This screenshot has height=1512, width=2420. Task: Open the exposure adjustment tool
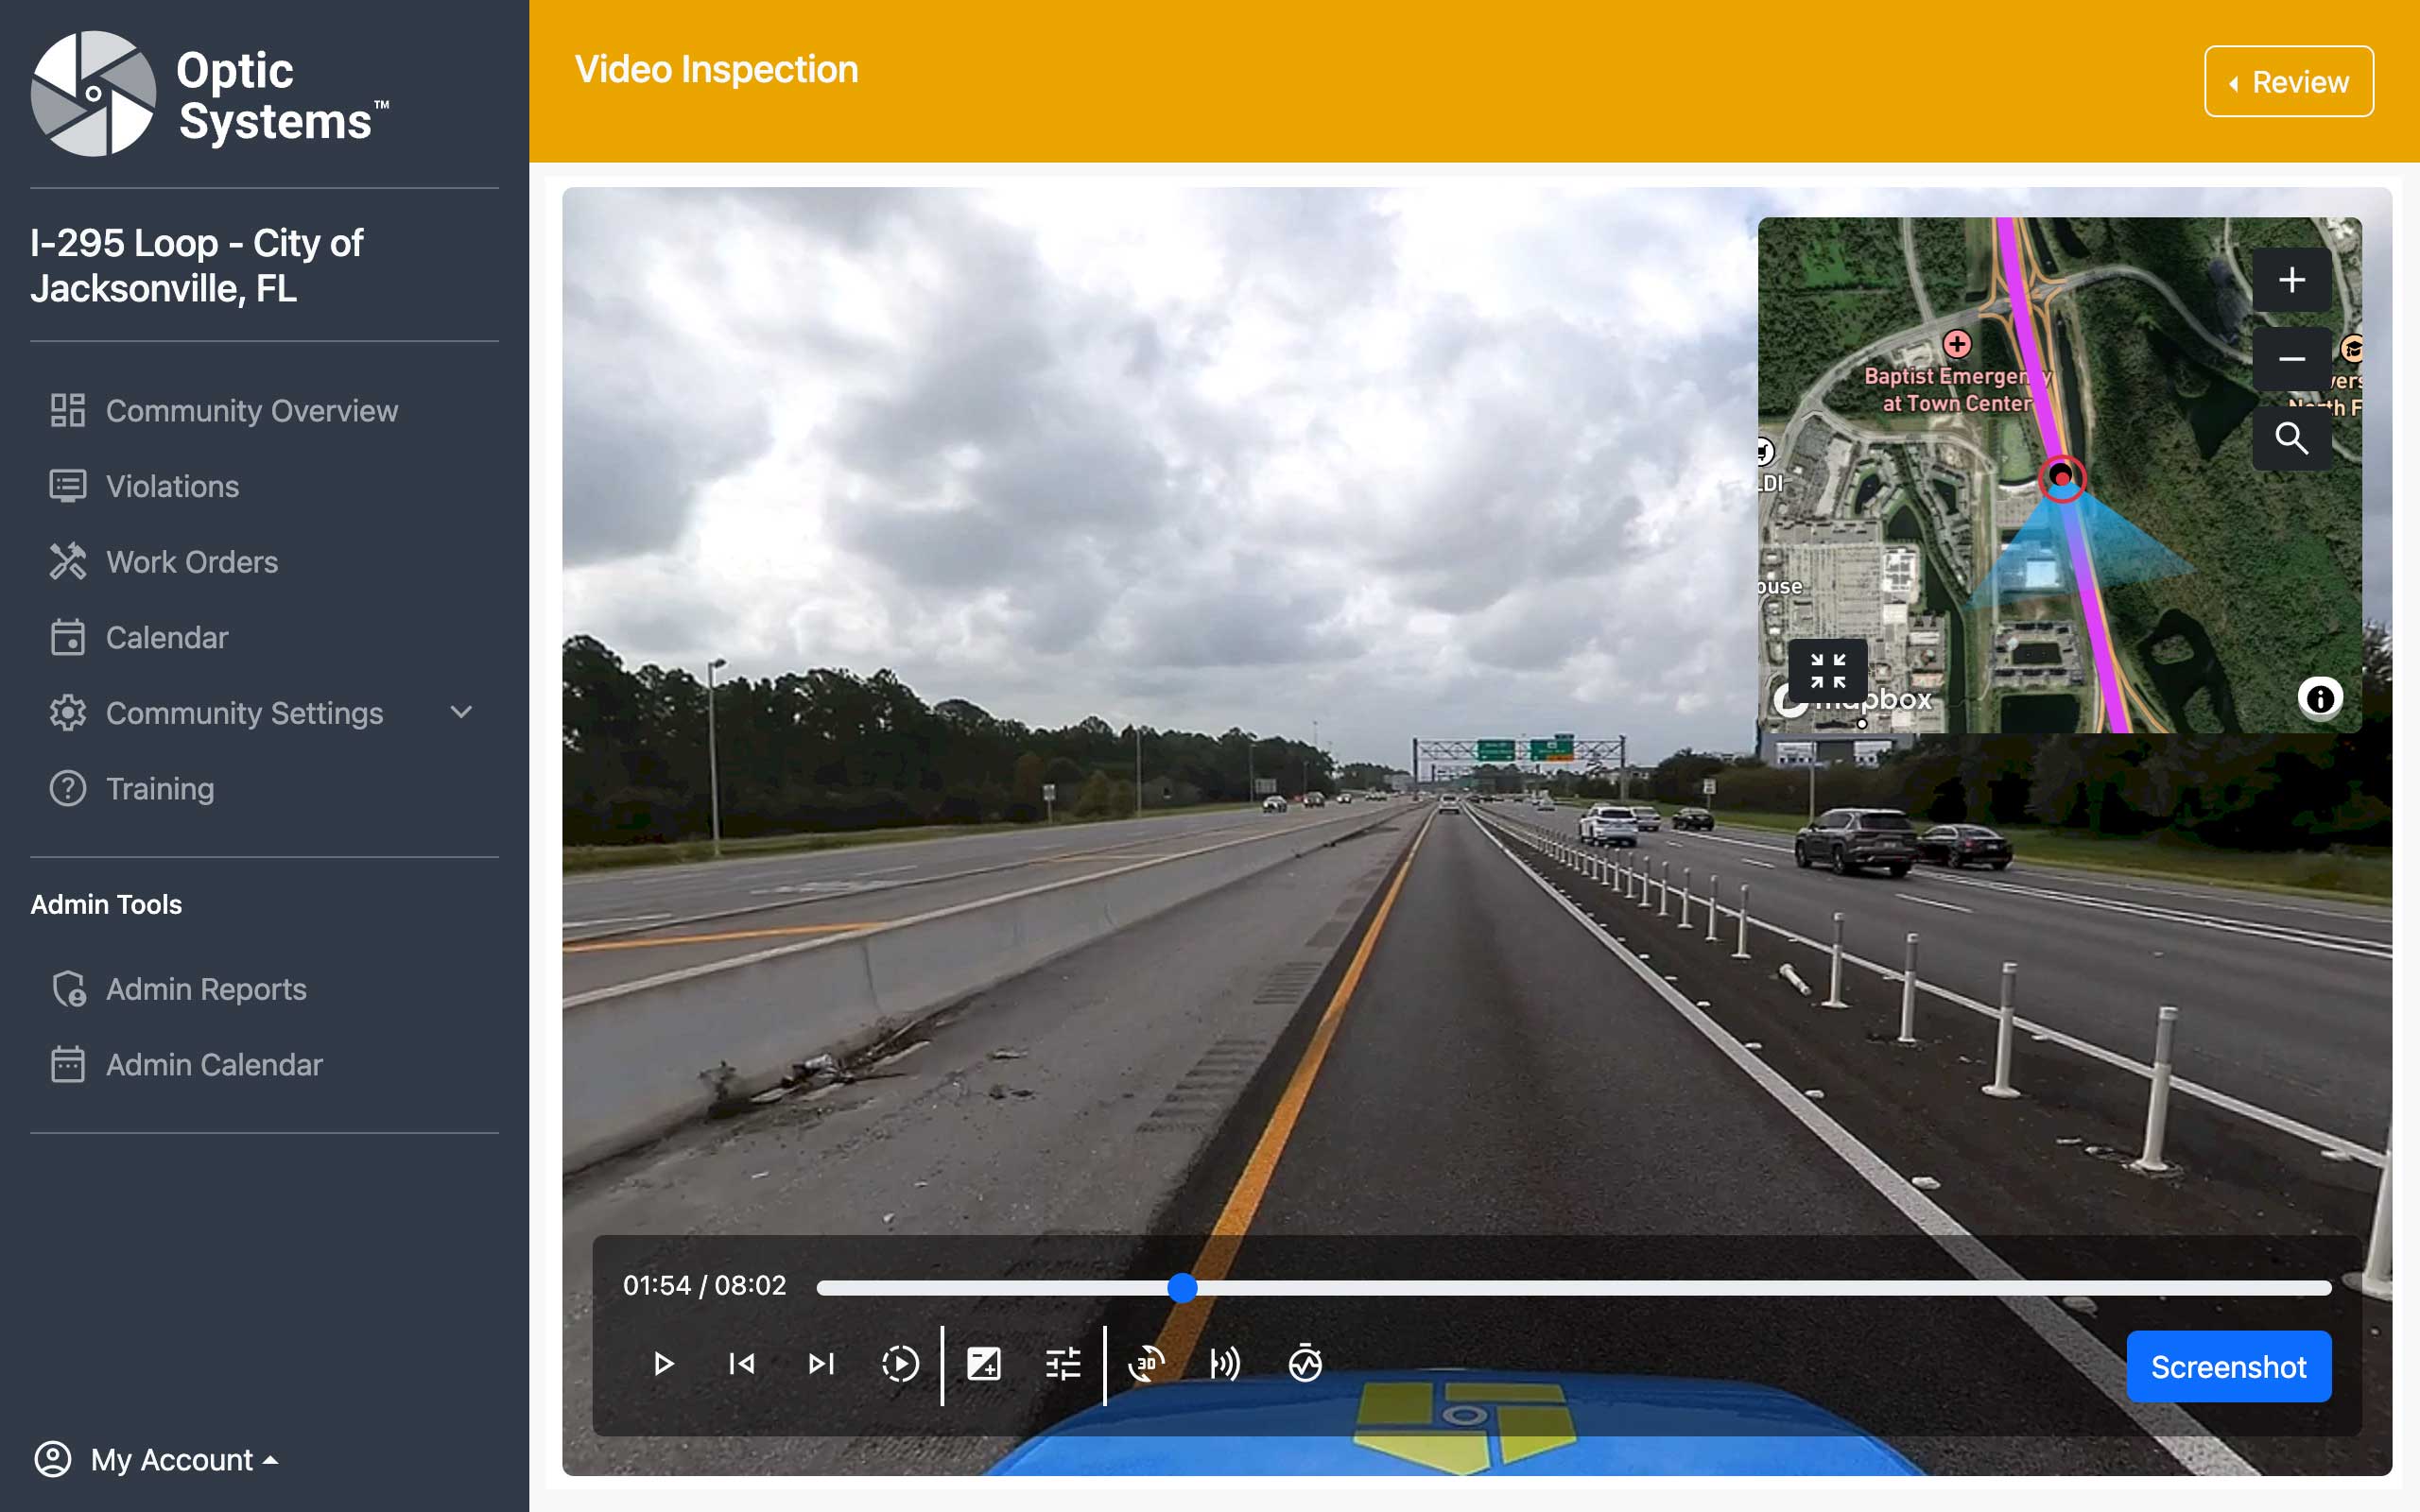point(983,1364)
